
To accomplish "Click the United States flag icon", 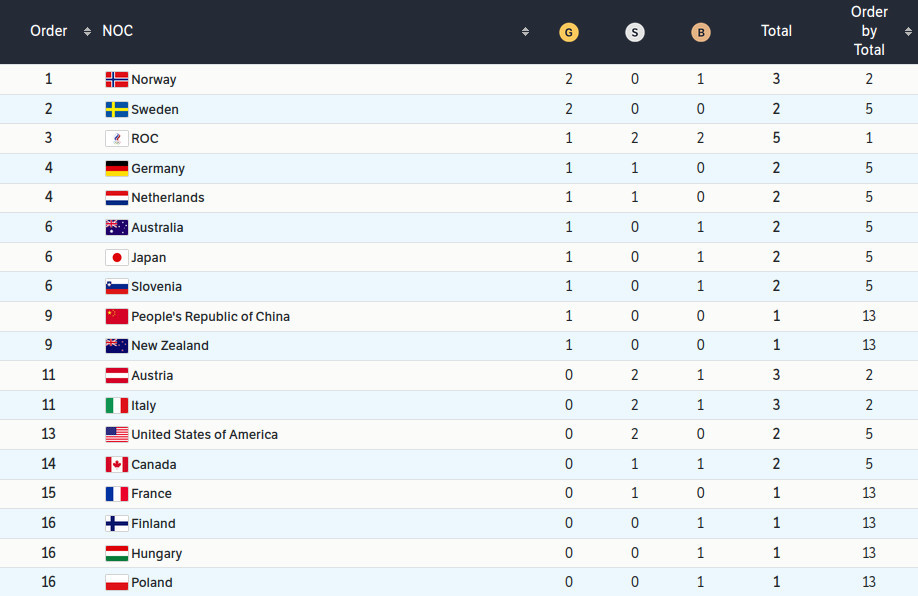I will [116, 435].
